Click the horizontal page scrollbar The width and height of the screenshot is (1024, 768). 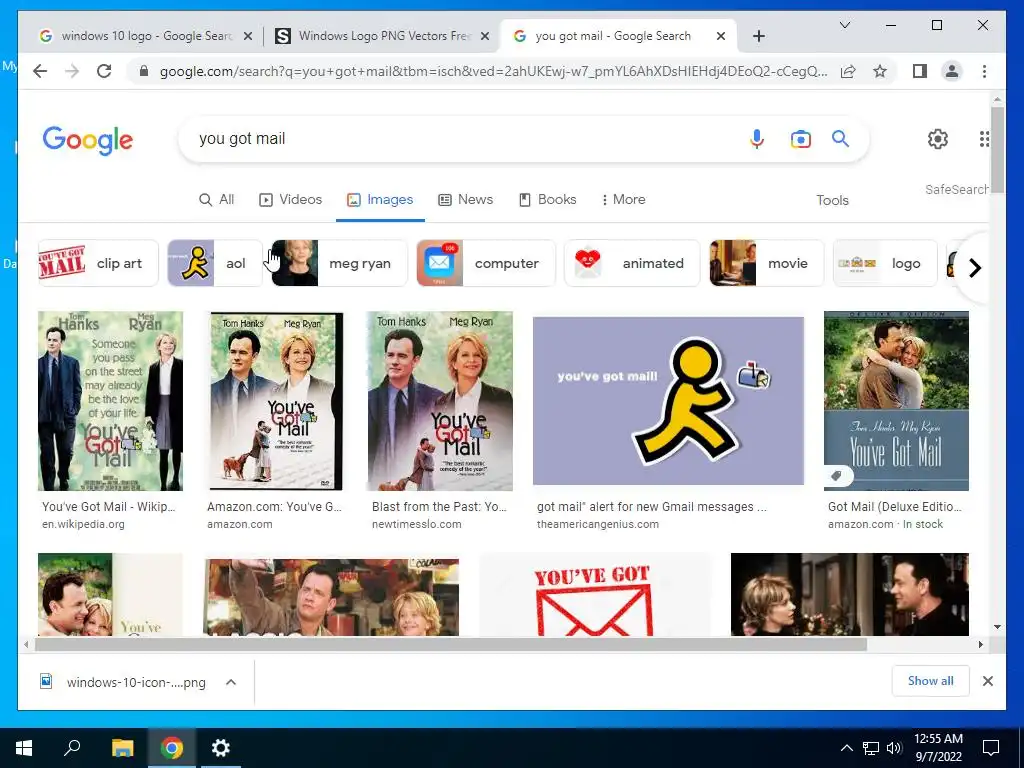point(451,645)
